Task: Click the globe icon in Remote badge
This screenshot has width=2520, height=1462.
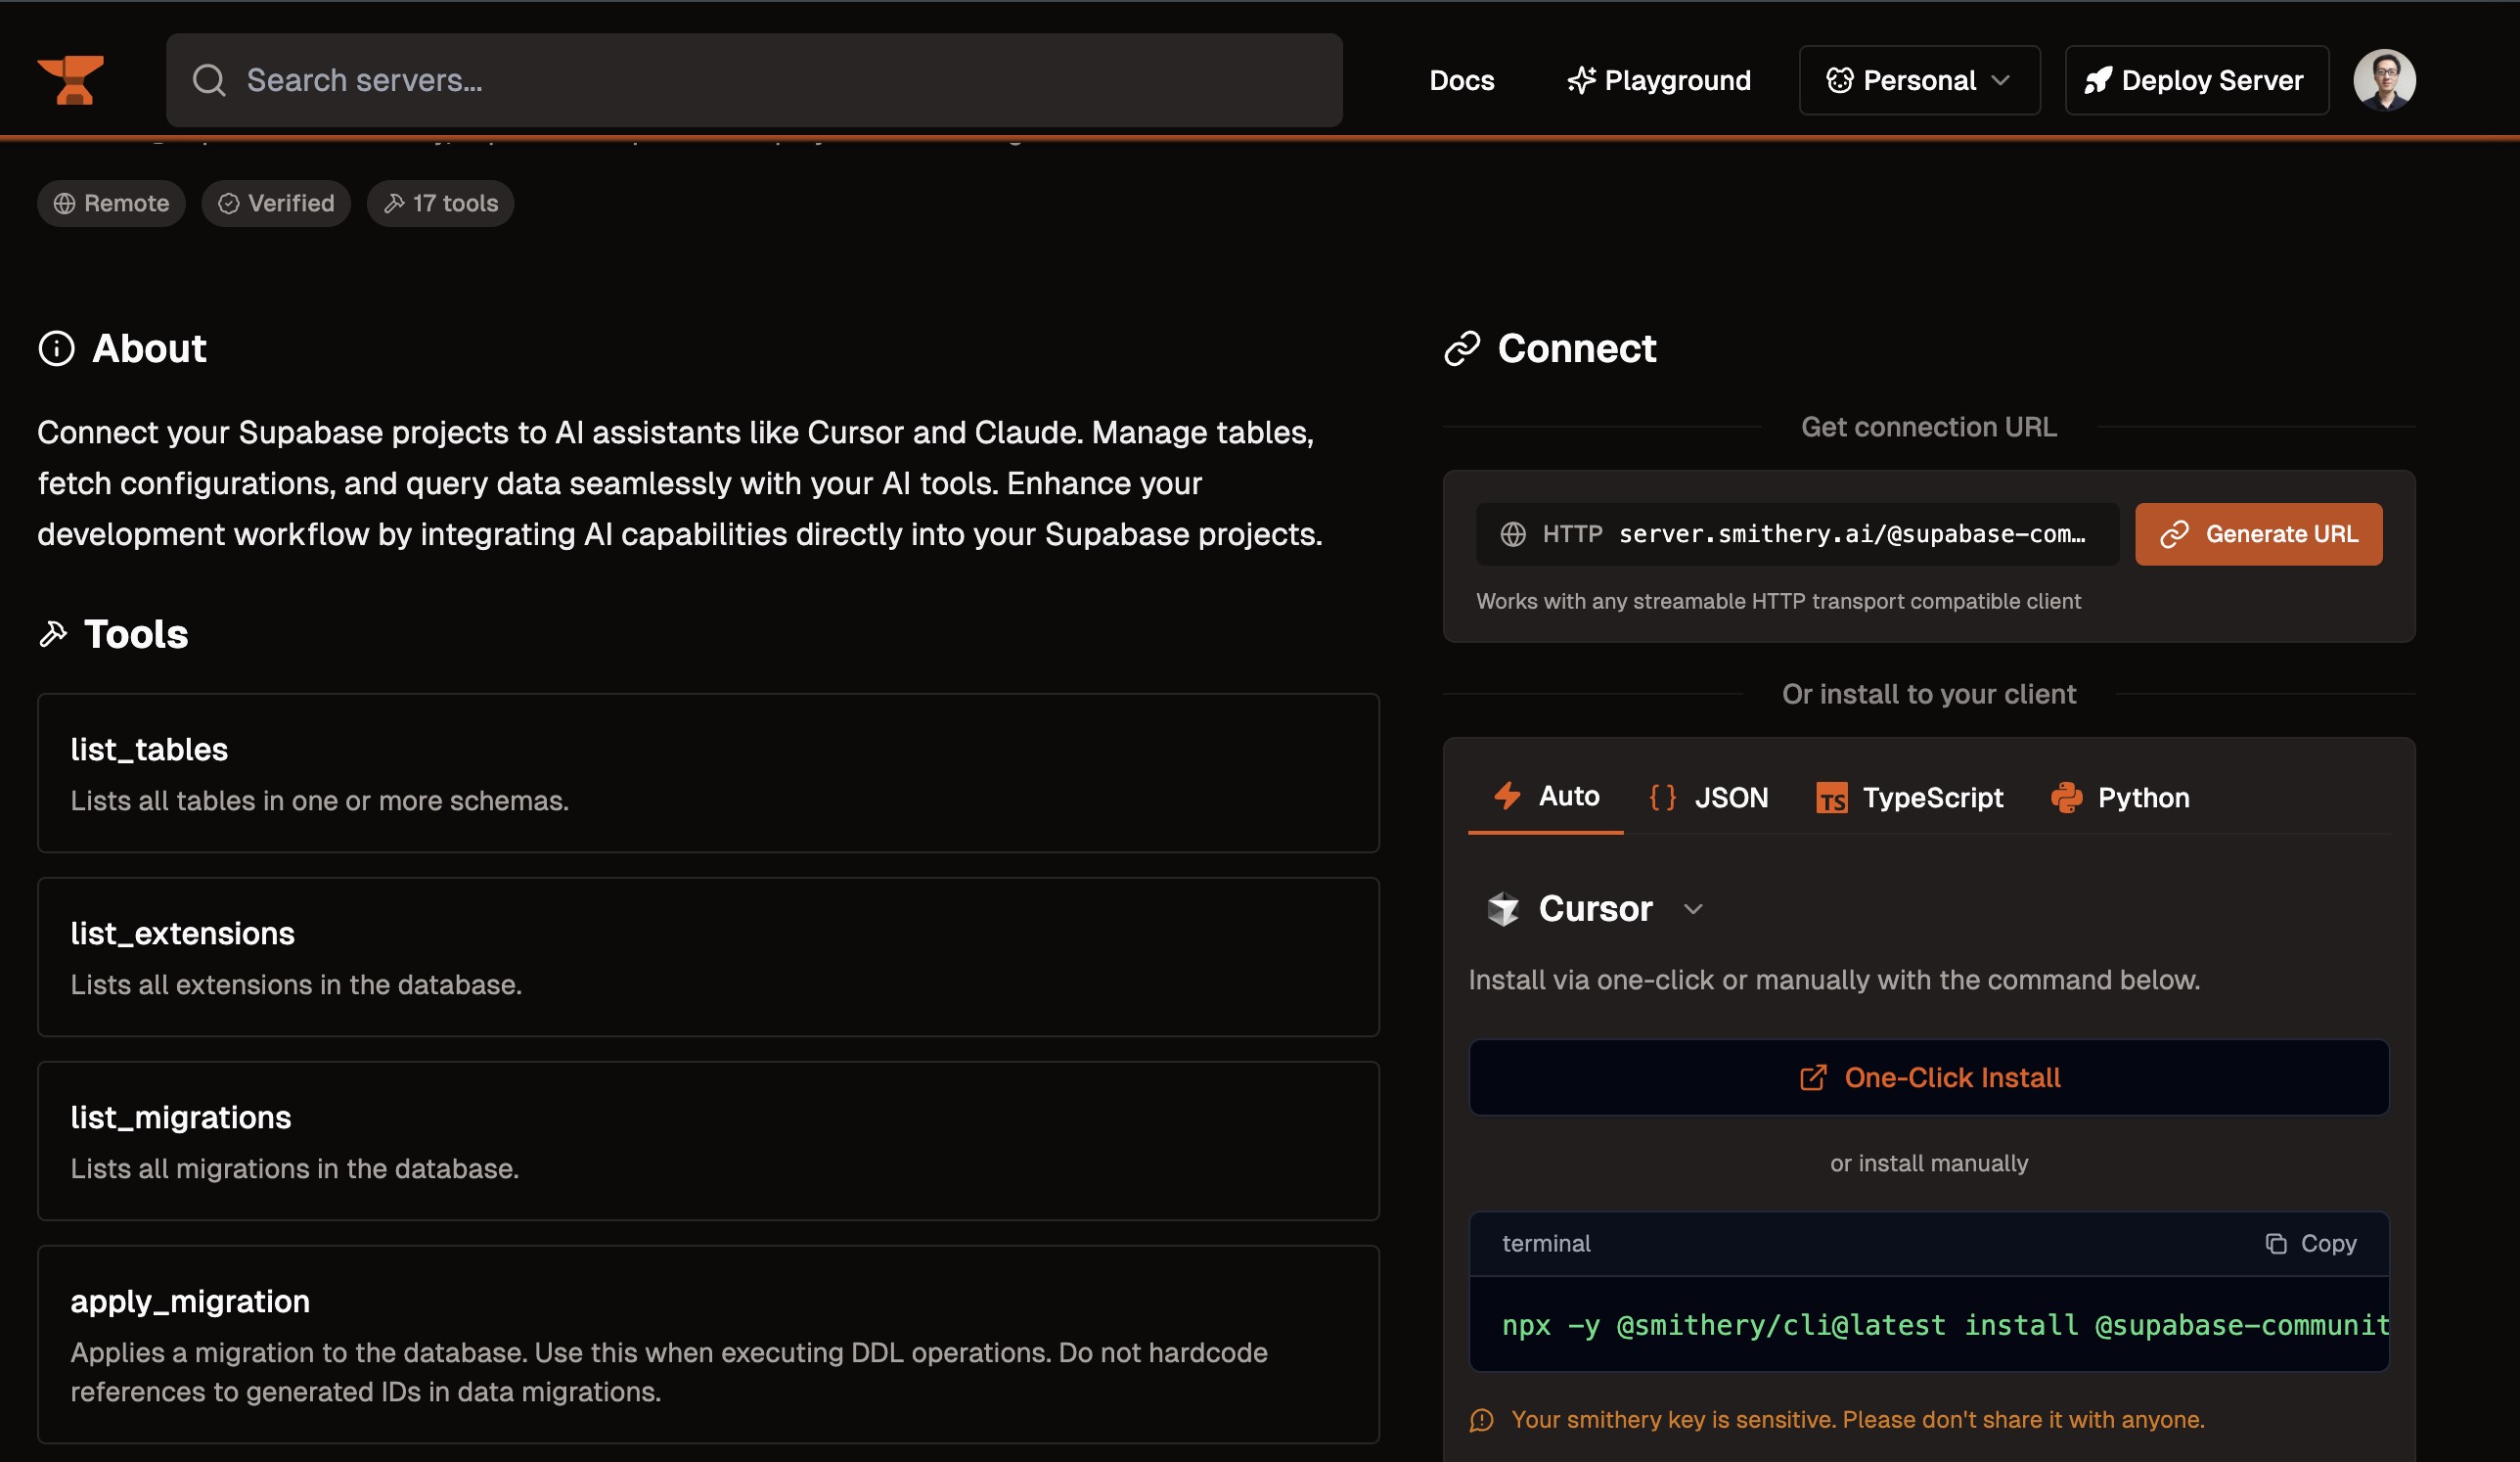Action: [x=64, y=204]
